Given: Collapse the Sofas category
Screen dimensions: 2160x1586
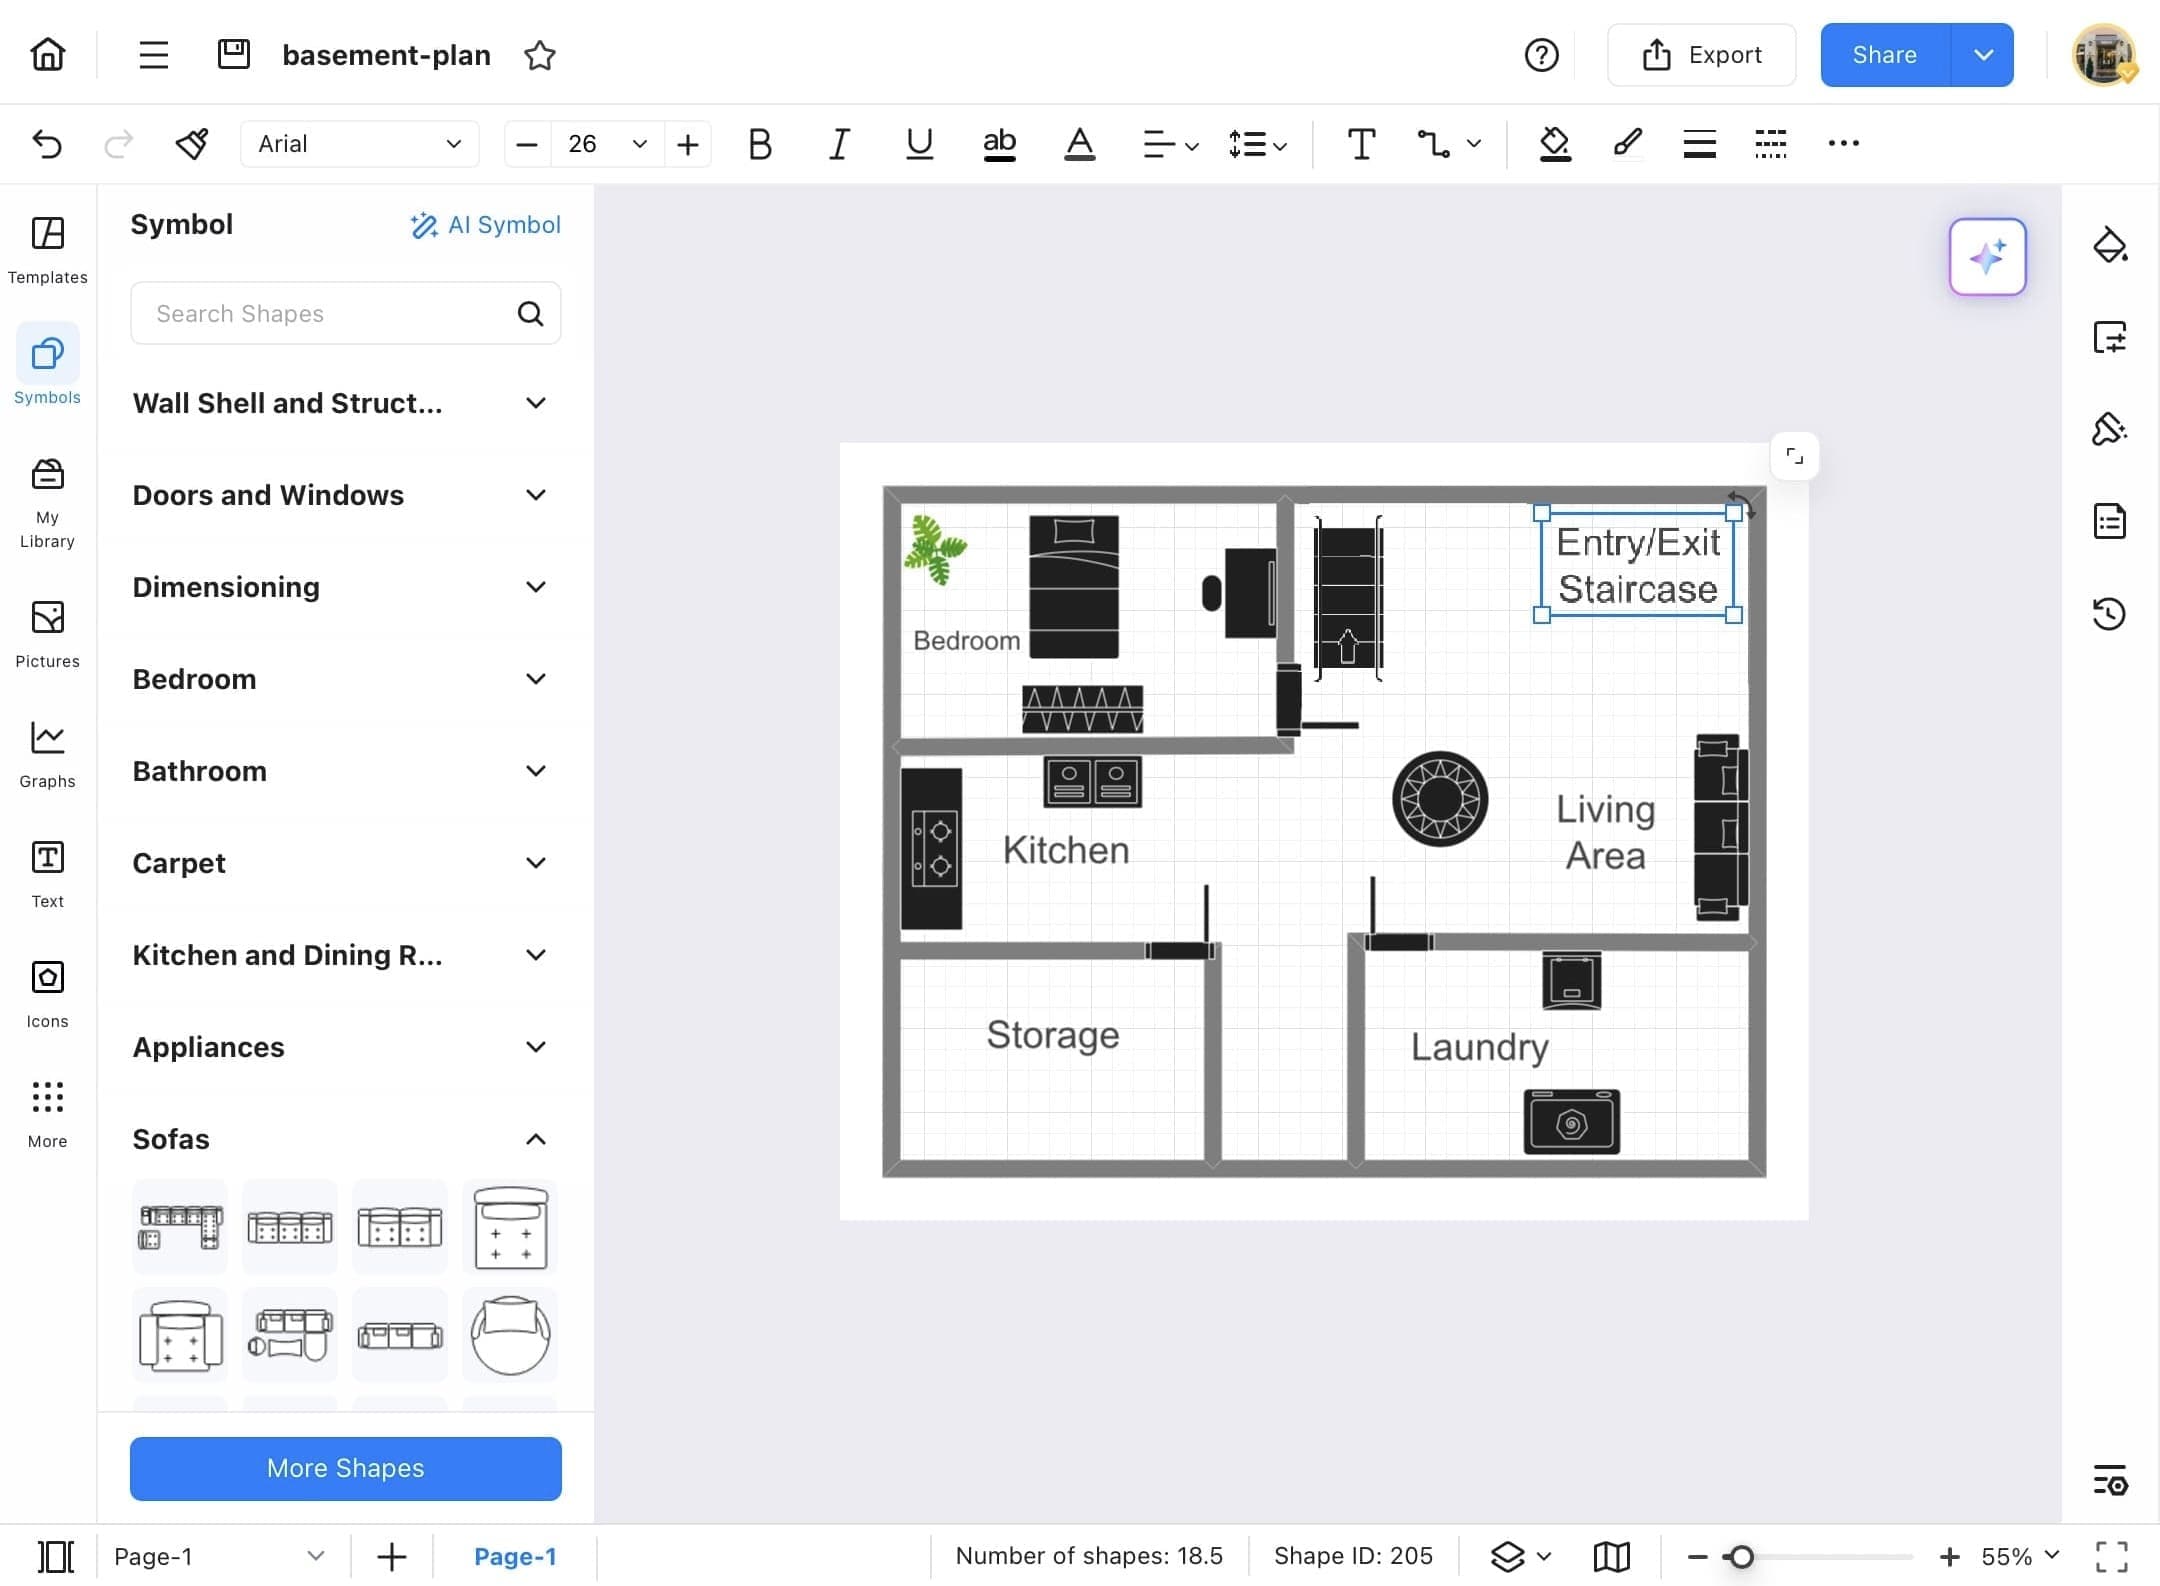Looking at the screenshot, I should (x=536, y=1139).
